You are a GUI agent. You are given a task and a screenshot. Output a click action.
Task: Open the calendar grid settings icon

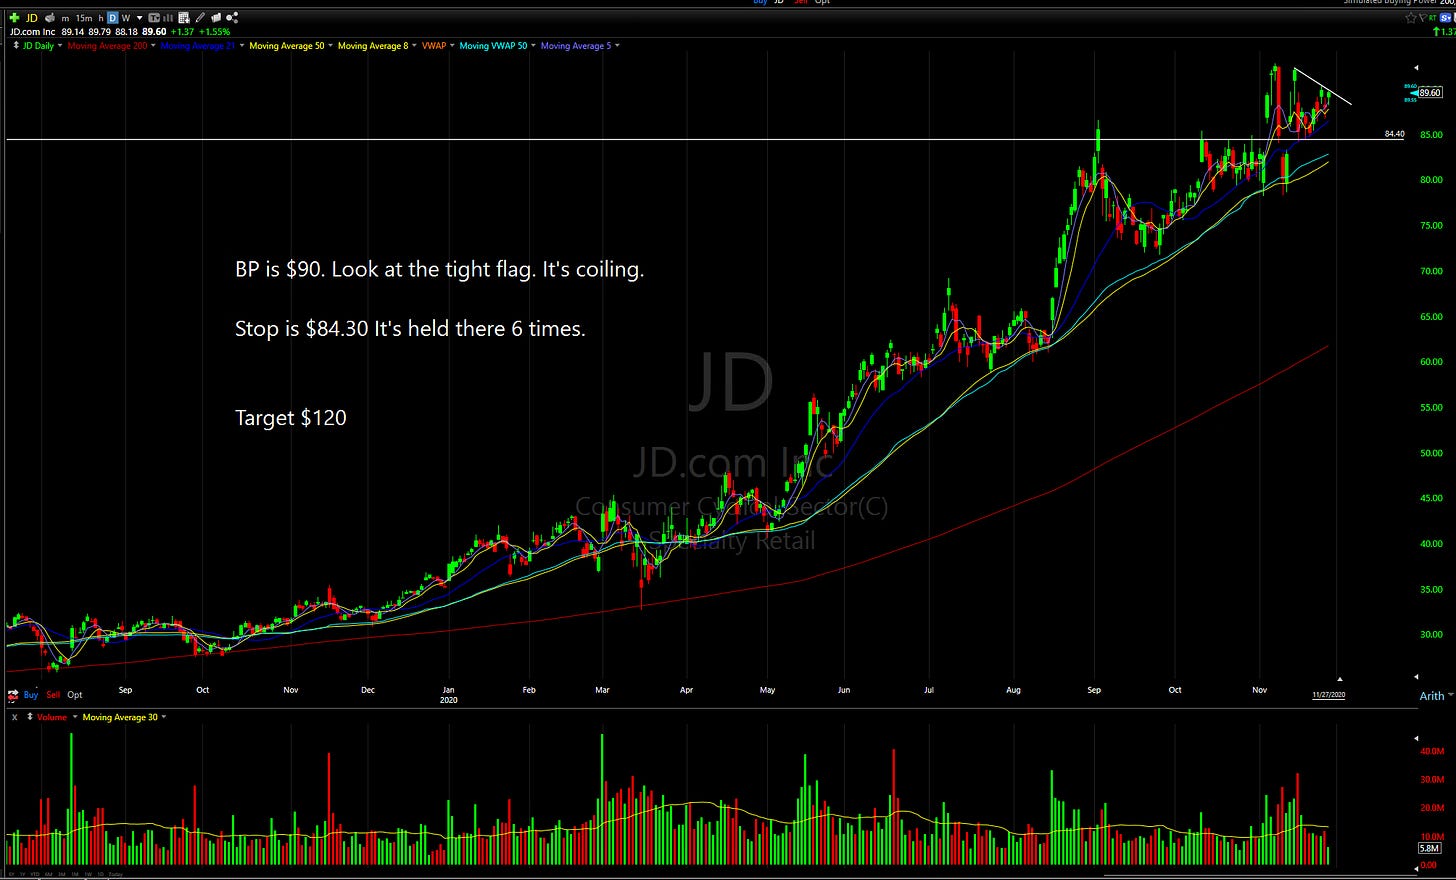coord(184,18)
